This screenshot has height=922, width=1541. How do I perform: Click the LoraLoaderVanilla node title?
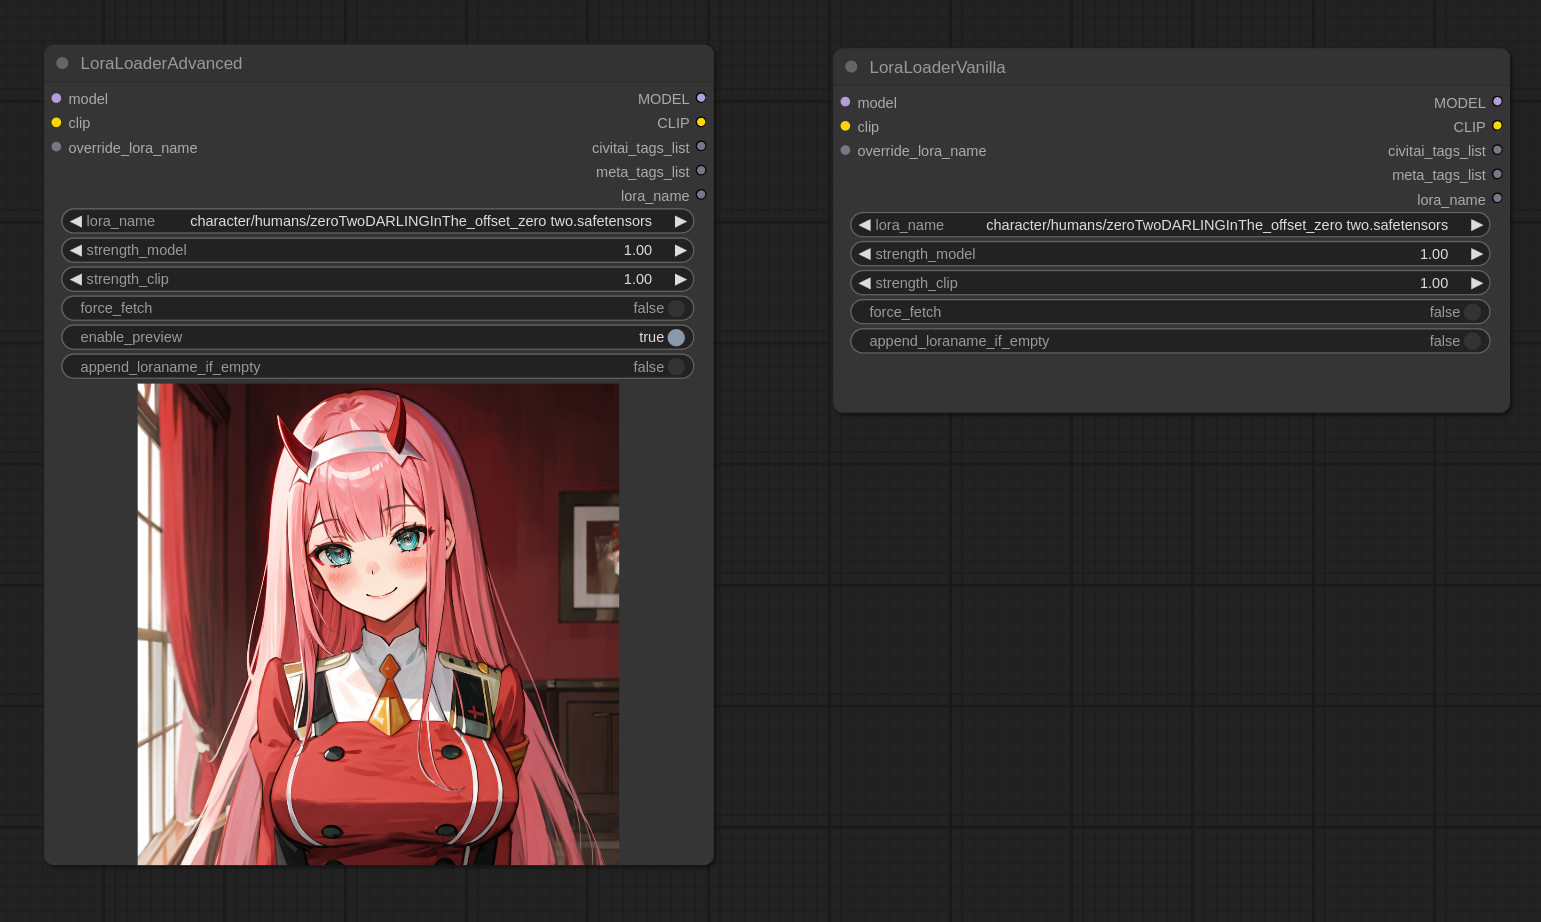pyautogui.click(x=937, y=67)
